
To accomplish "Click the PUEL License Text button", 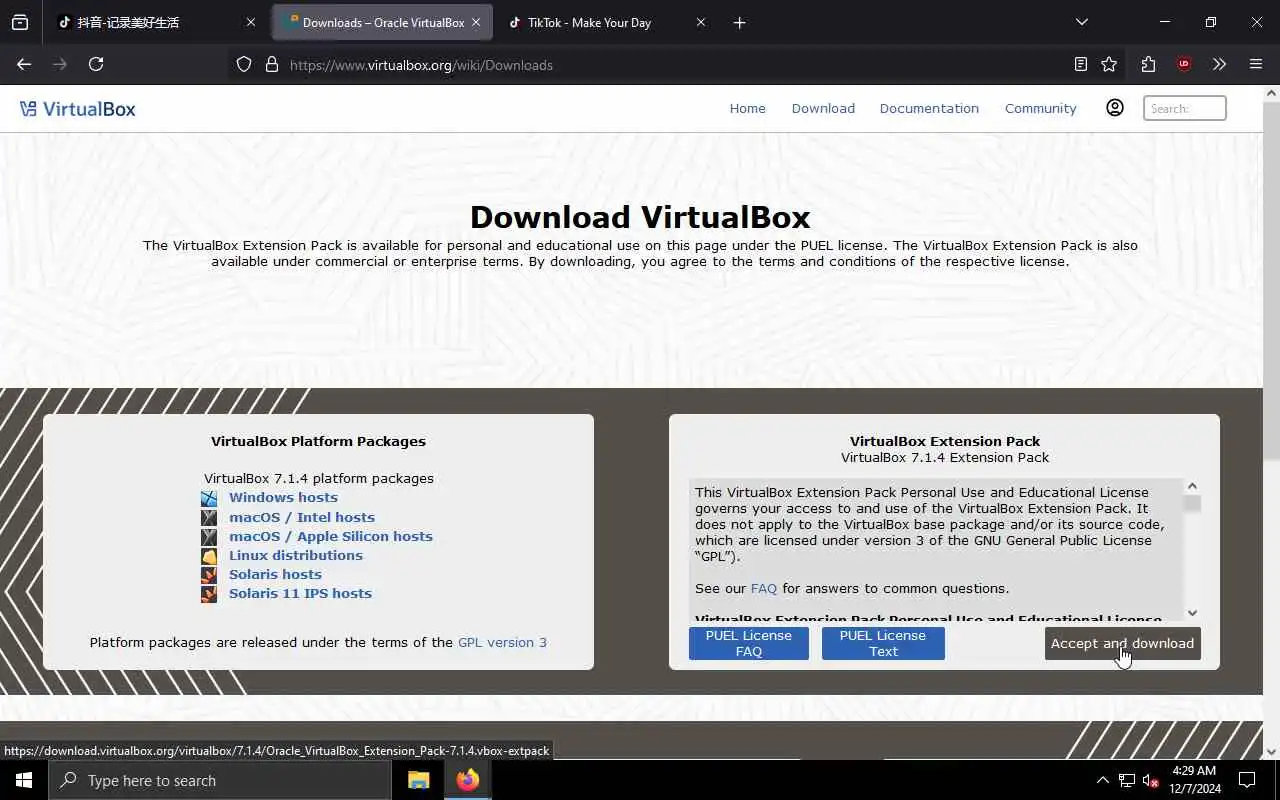I will 883,643.
